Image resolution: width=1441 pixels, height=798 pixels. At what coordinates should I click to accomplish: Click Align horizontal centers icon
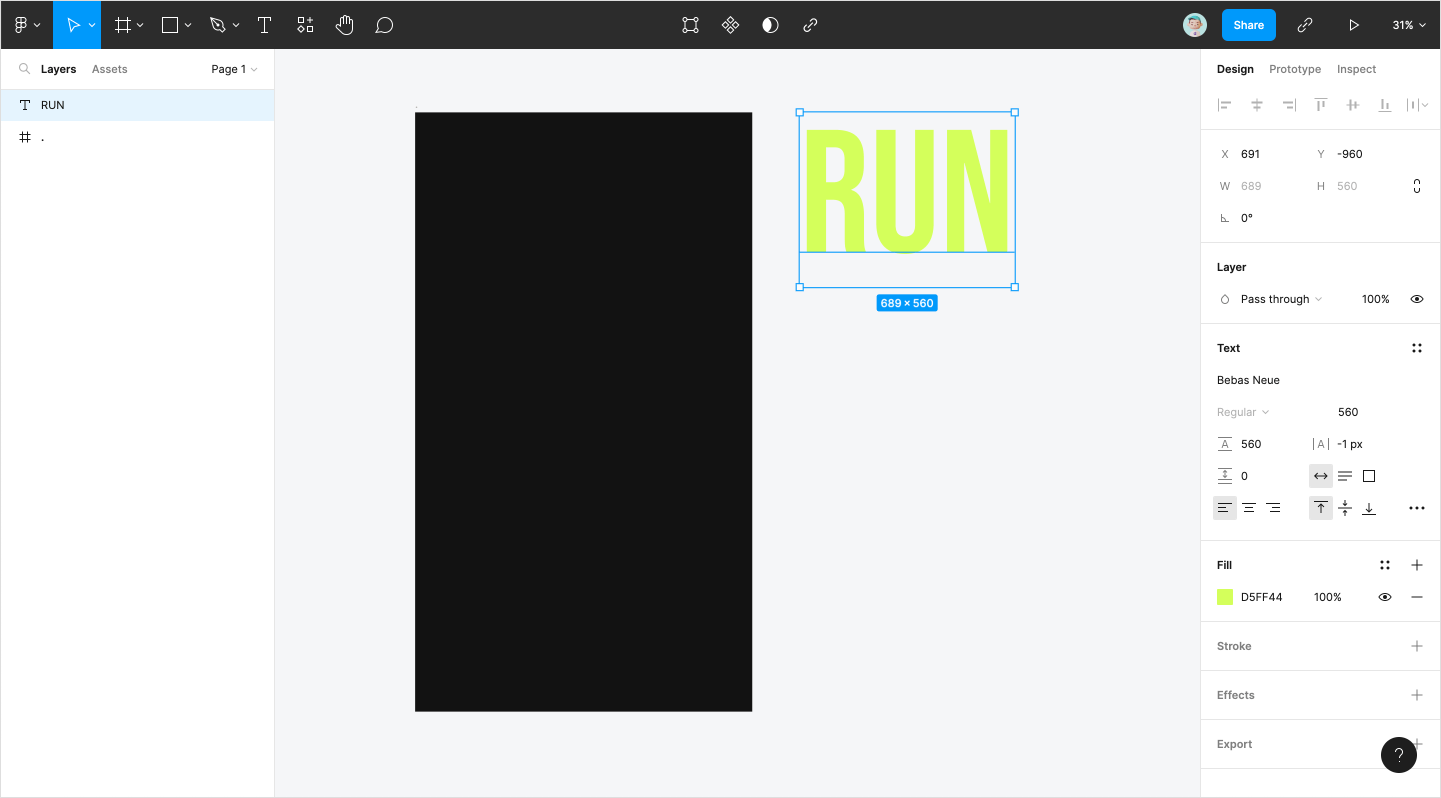1257,105
